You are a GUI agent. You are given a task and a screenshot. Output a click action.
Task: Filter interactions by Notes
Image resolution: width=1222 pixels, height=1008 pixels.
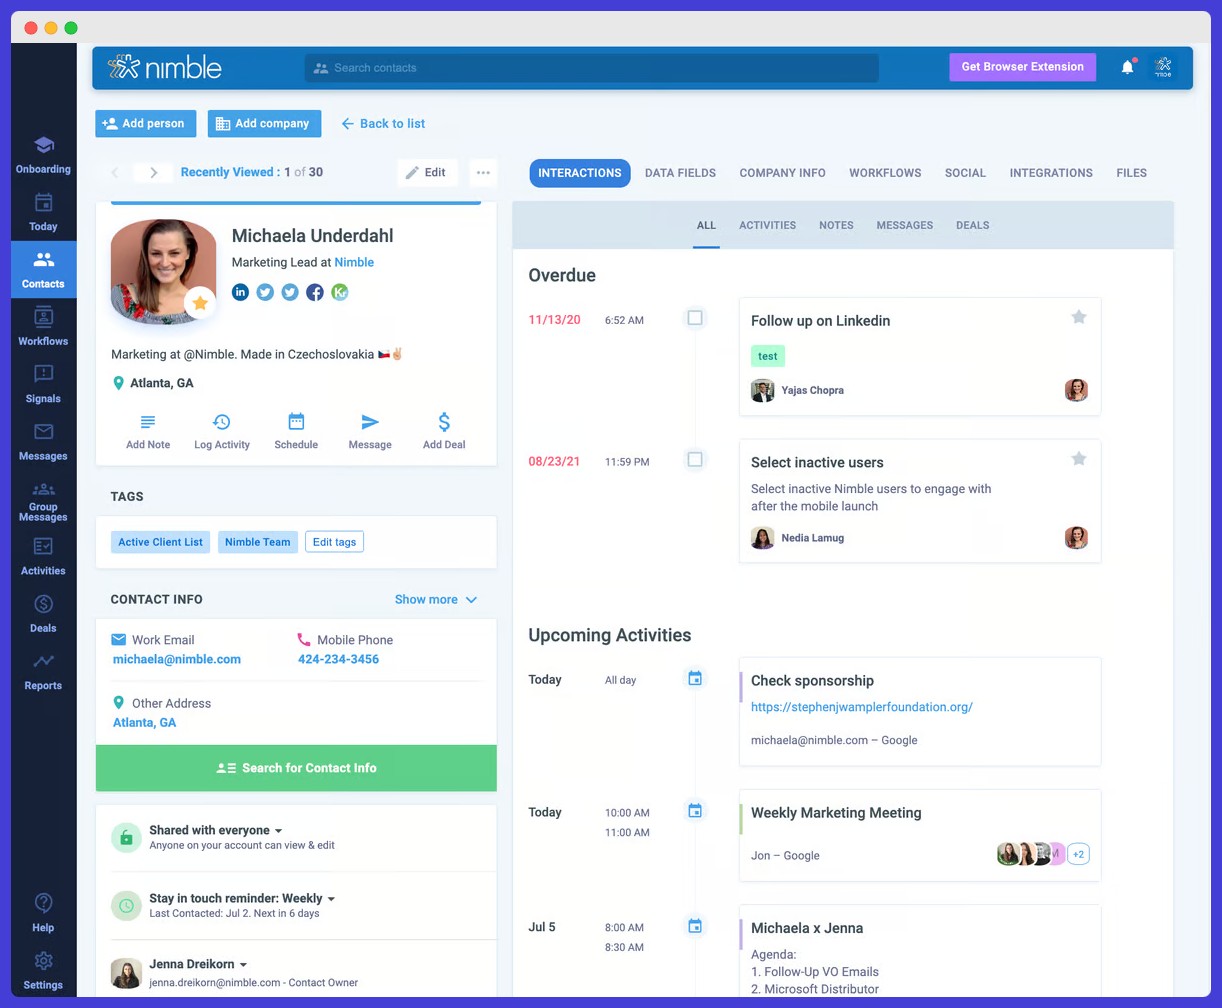coord(836,225)
